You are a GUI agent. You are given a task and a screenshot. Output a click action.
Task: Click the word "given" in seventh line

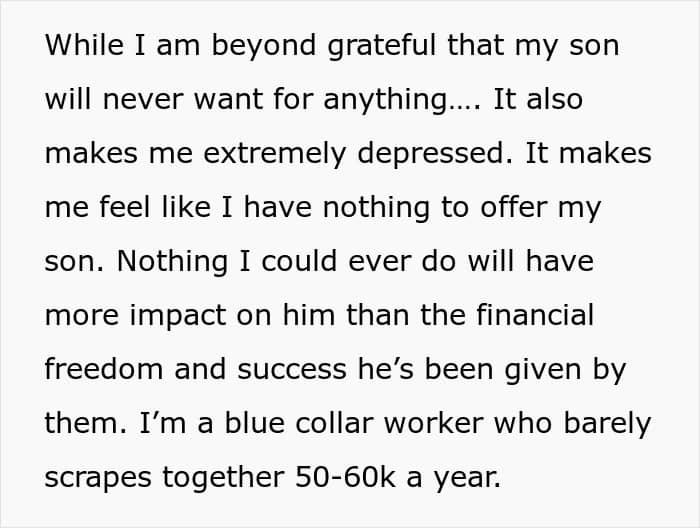(x=542, y=371)
